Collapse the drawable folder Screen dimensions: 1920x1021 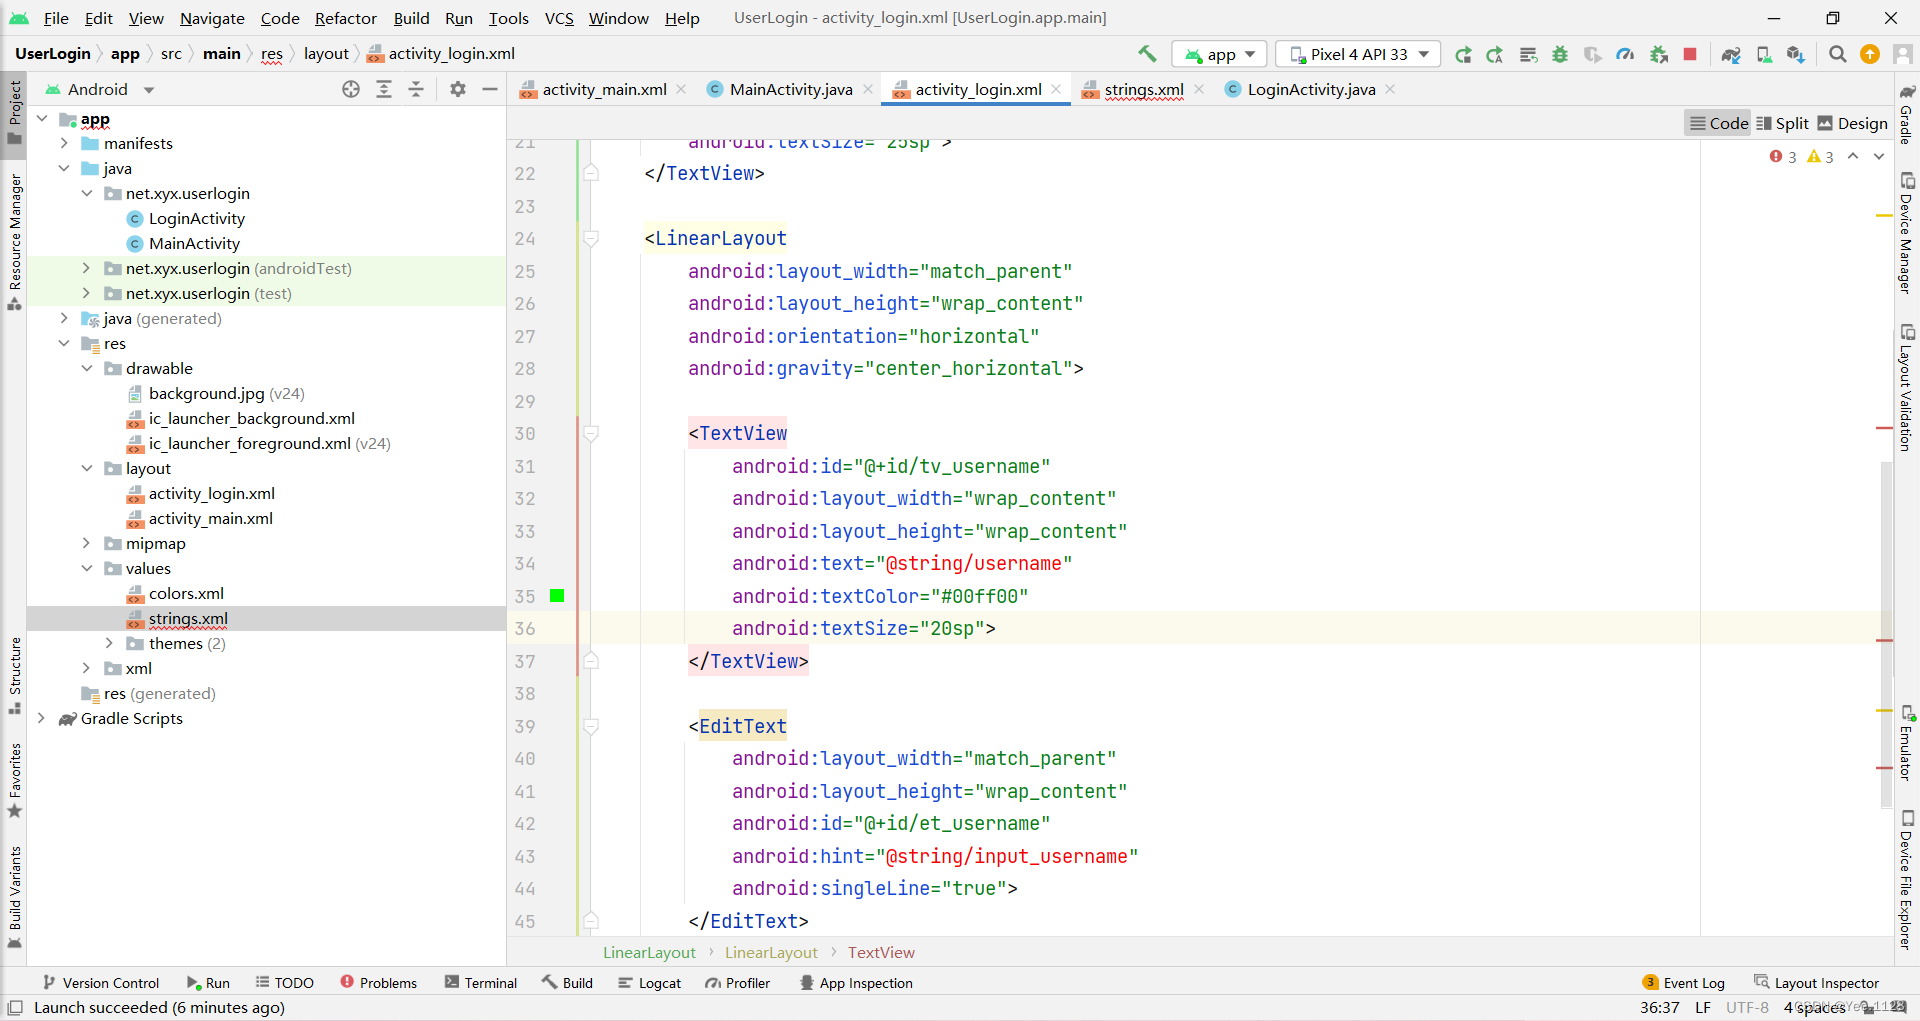coord(87,368)
